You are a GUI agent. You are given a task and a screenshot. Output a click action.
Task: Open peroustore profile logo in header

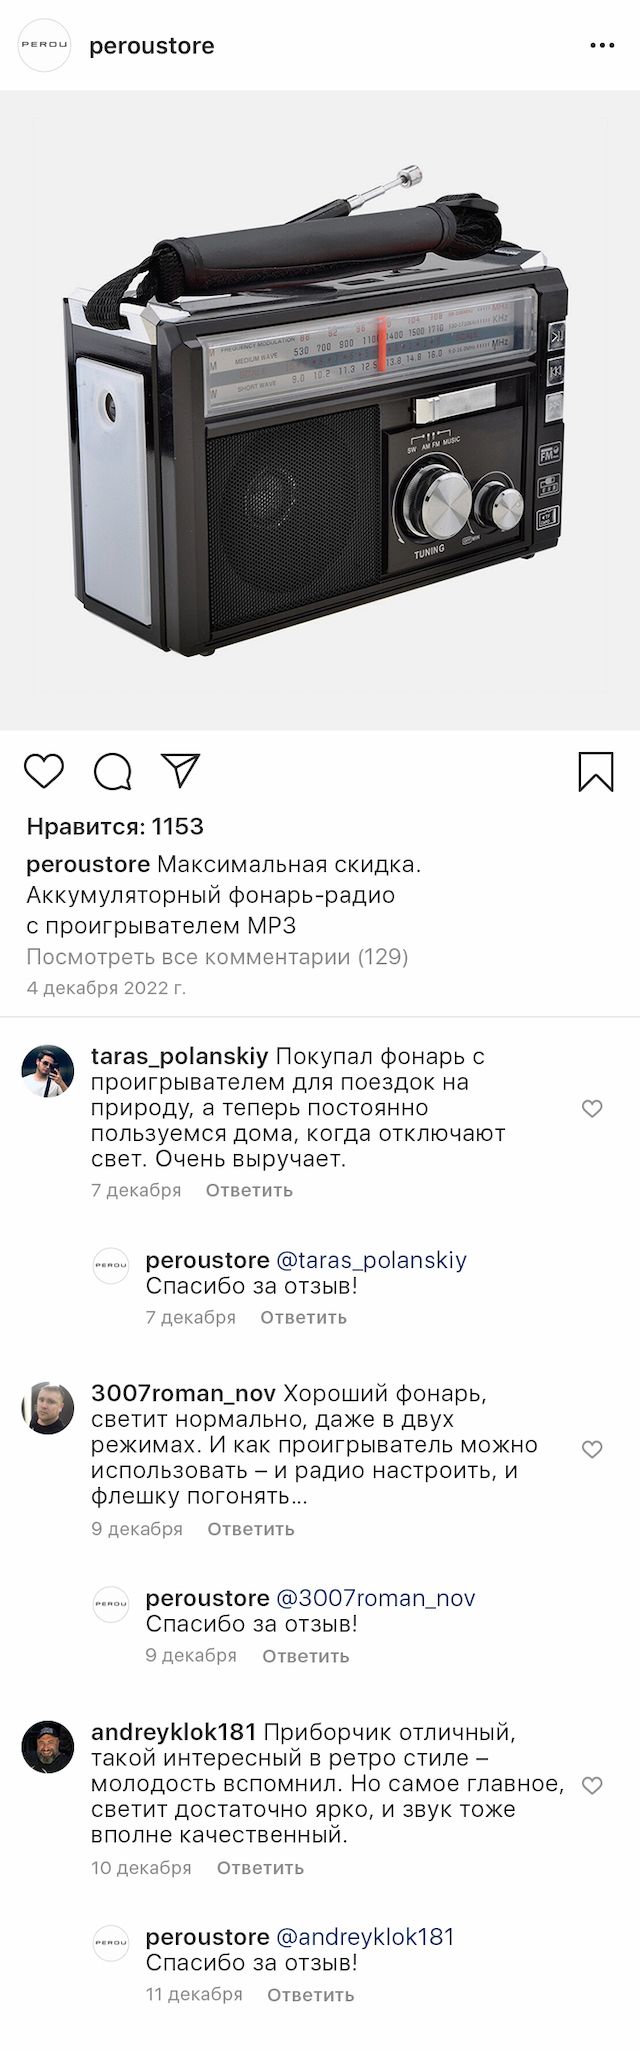45,46
